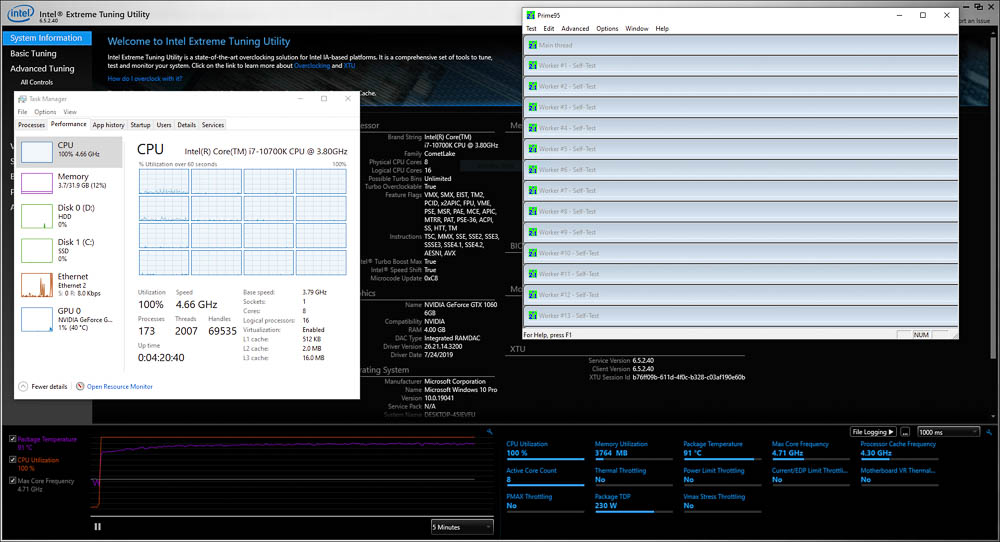Switch to Details tab in Task Manager
Screen dimensions: 1000x542
point(186,125)
